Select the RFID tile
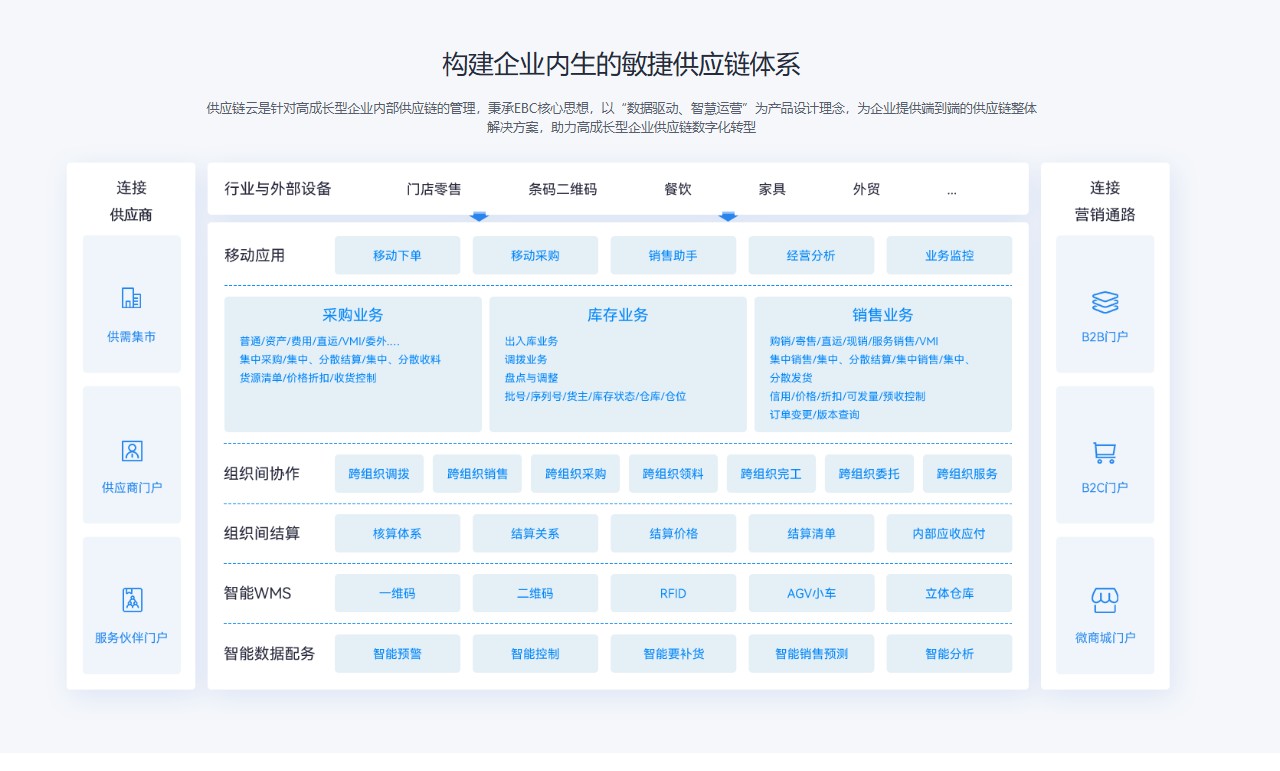Viewport: 1280px width, 771px height. [673, 593]
